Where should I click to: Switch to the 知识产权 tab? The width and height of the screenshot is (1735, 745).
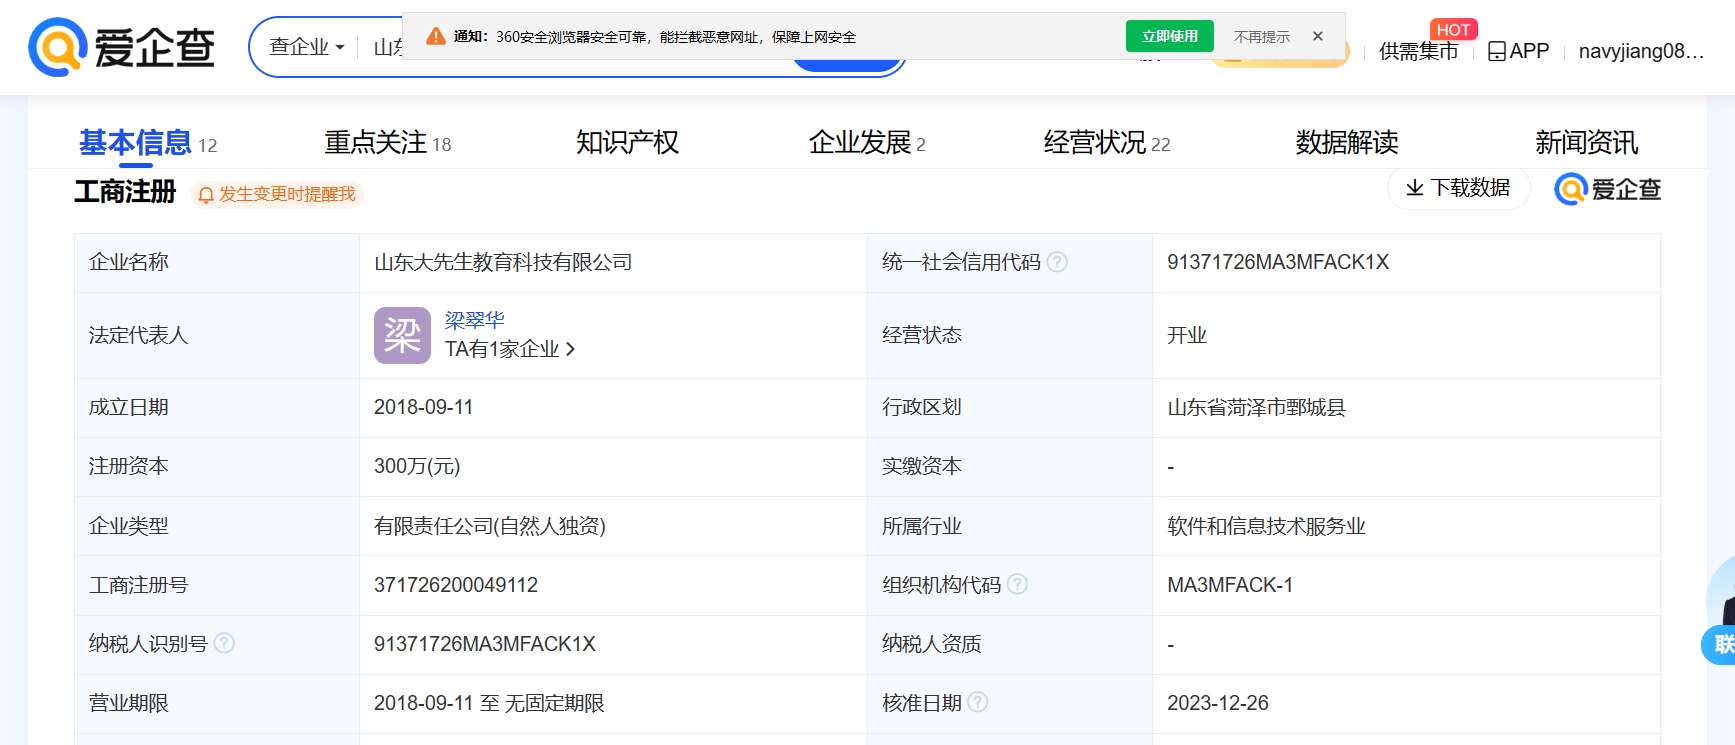(x=627, y=143)
